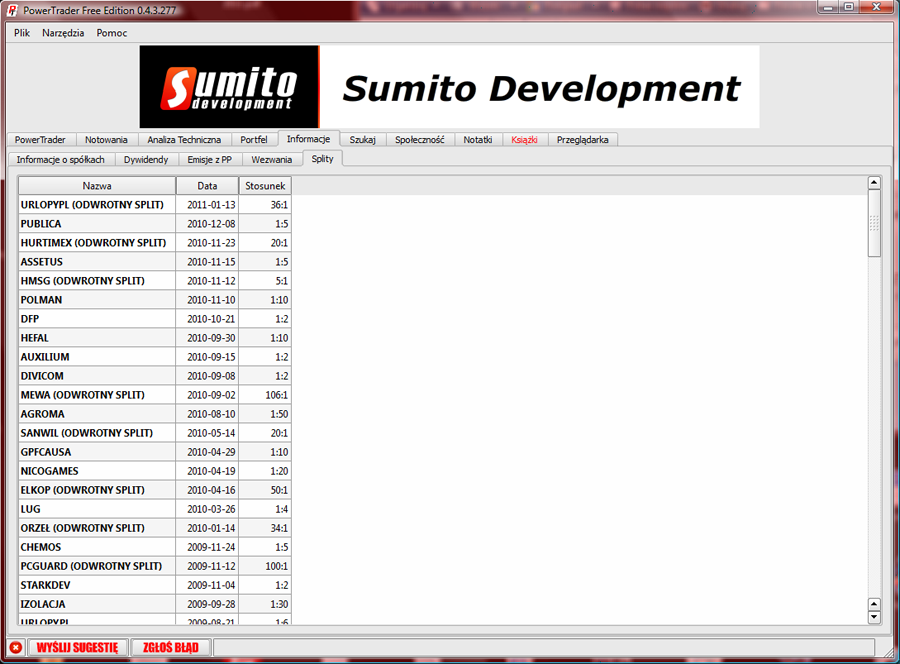Sort by the Data column header
Viewport: 900px width, 664px height.
[x=207, y=186]
